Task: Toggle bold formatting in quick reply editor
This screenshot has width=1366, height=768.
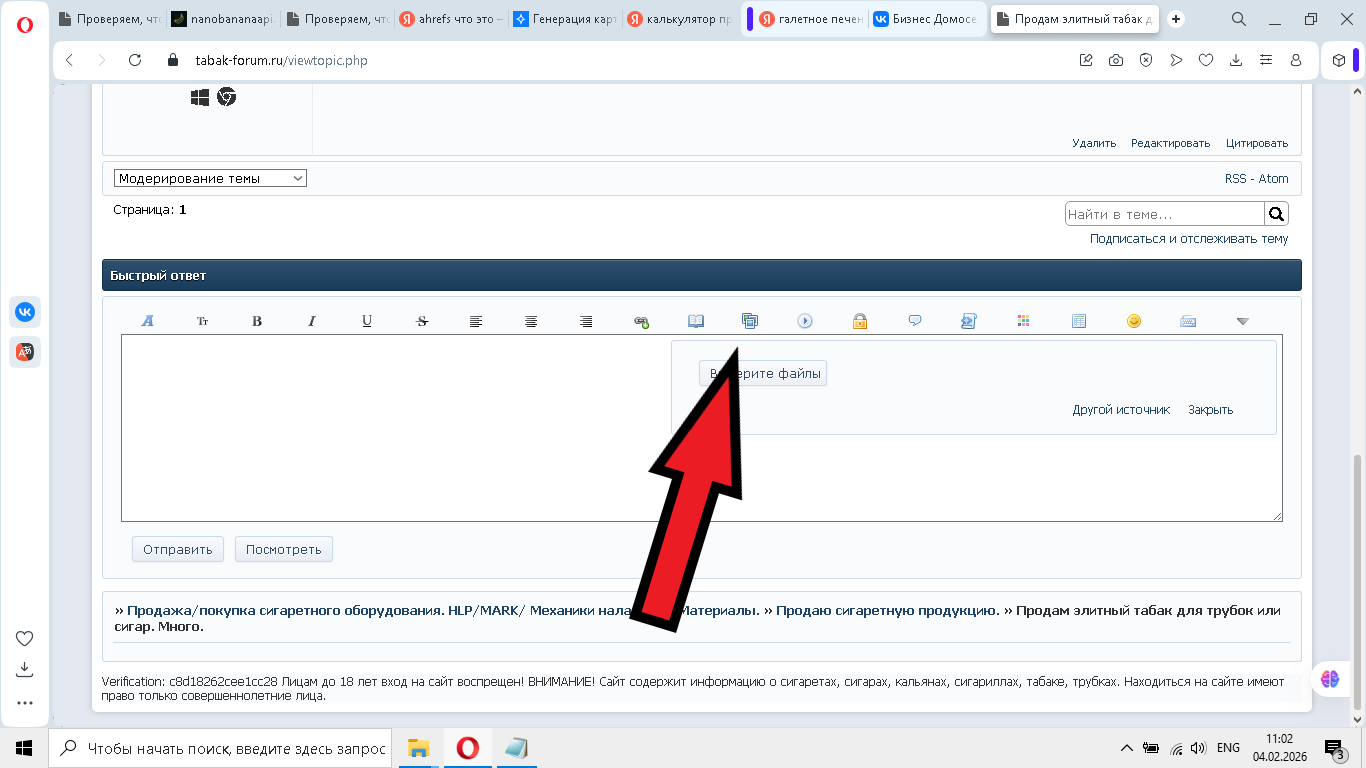Action: point(257,320)
